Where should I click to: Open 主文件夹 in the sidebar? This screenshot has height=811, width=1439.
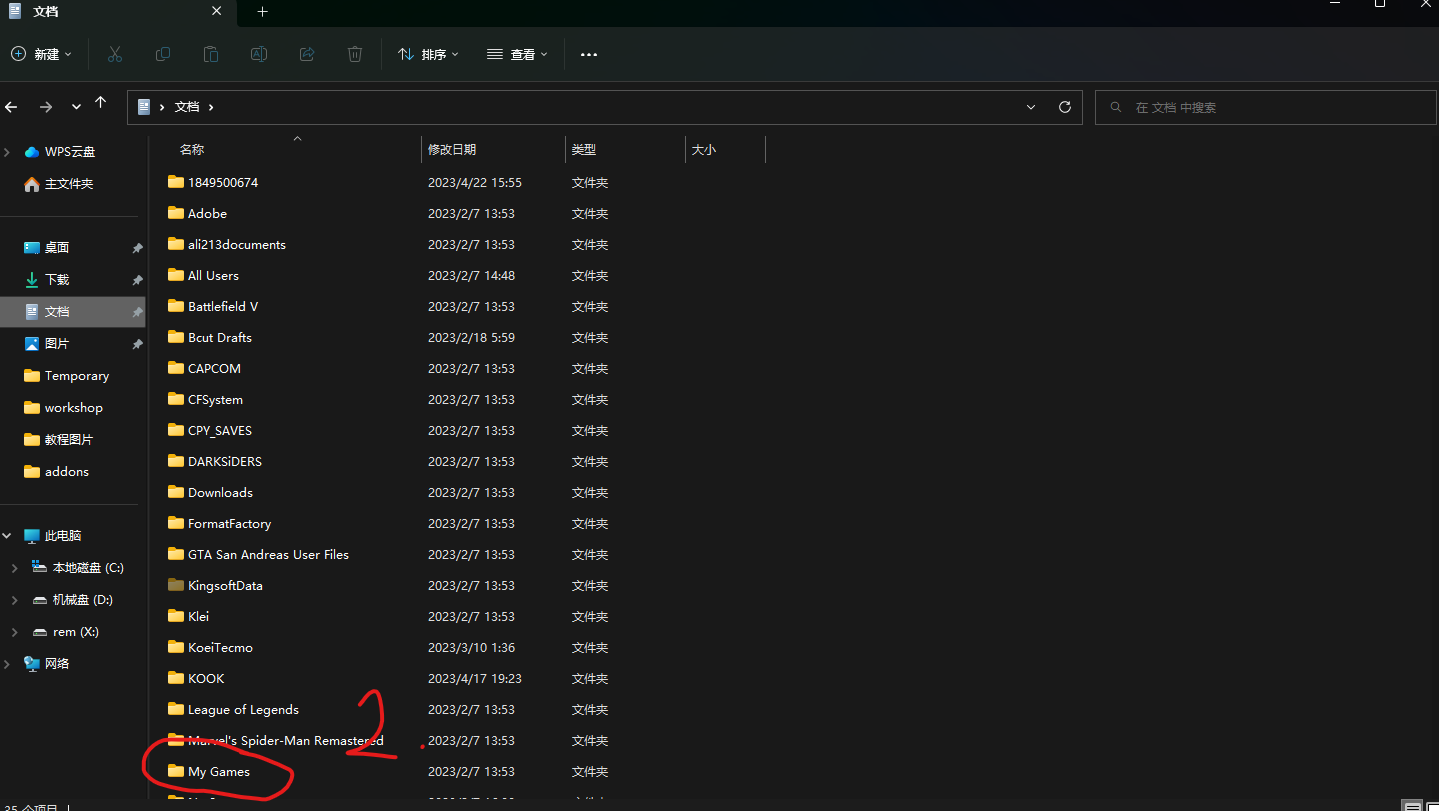click(x=59, y=184)
